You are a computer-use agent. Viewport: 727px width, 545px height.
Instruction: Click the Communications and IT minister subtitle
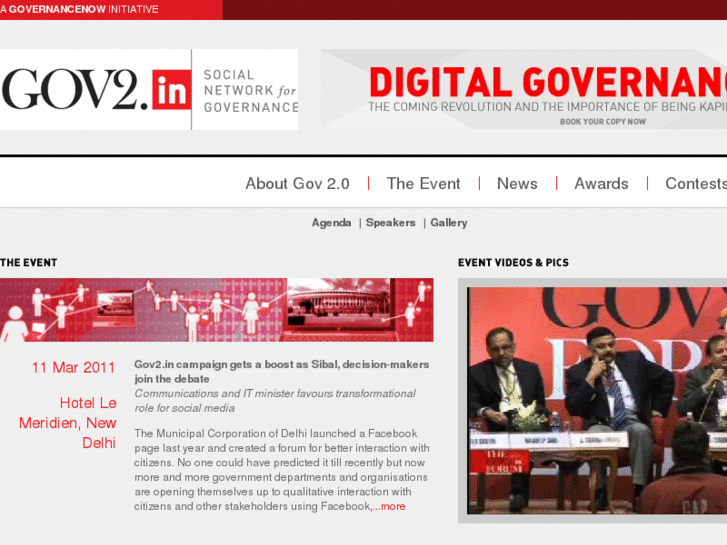click(275, 401)
